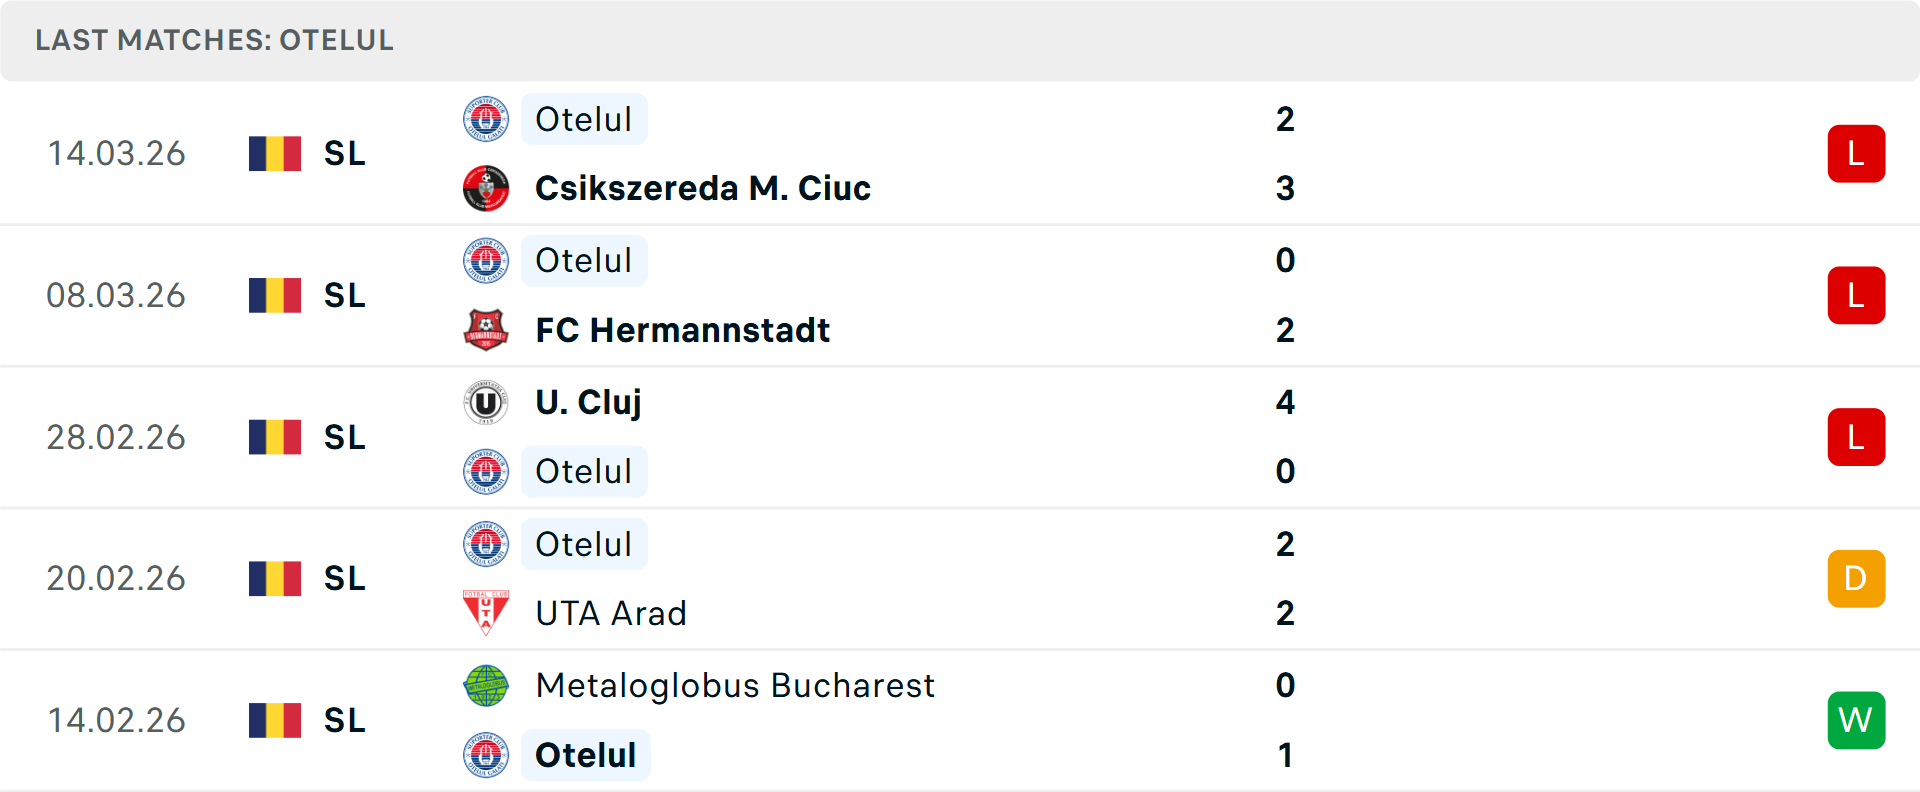
Task: Click Romania flag in the 08.03.26 row
Action: pos(275,295)
